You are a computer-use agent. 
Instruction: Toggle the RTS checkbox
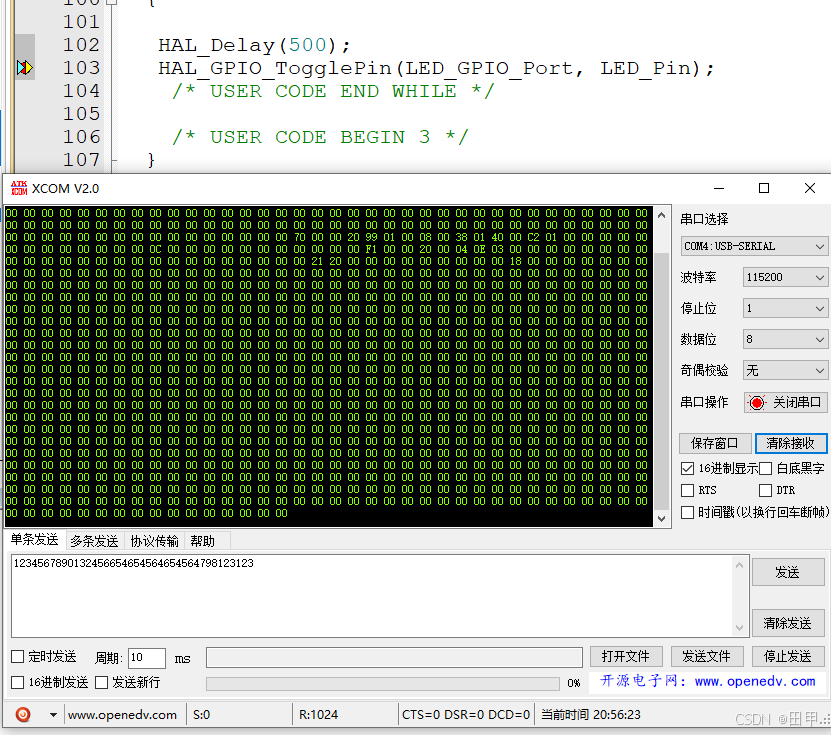click(x=687, y=490)
